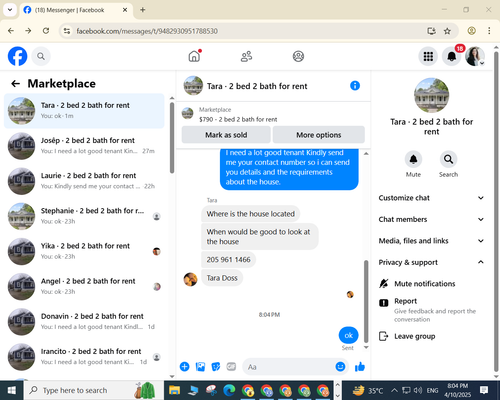This screenshot has width=500, height=400.
Task: Open notifications bell with 18 badge
Action: click(x=452, y=56)
